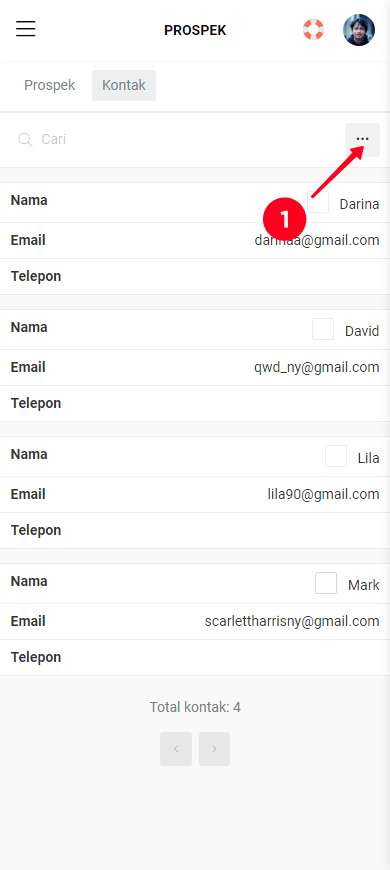Viewport: 390px width, 870px height.
Task: Tick the checkbox next to Lila
Action: [x=336, y=456]
